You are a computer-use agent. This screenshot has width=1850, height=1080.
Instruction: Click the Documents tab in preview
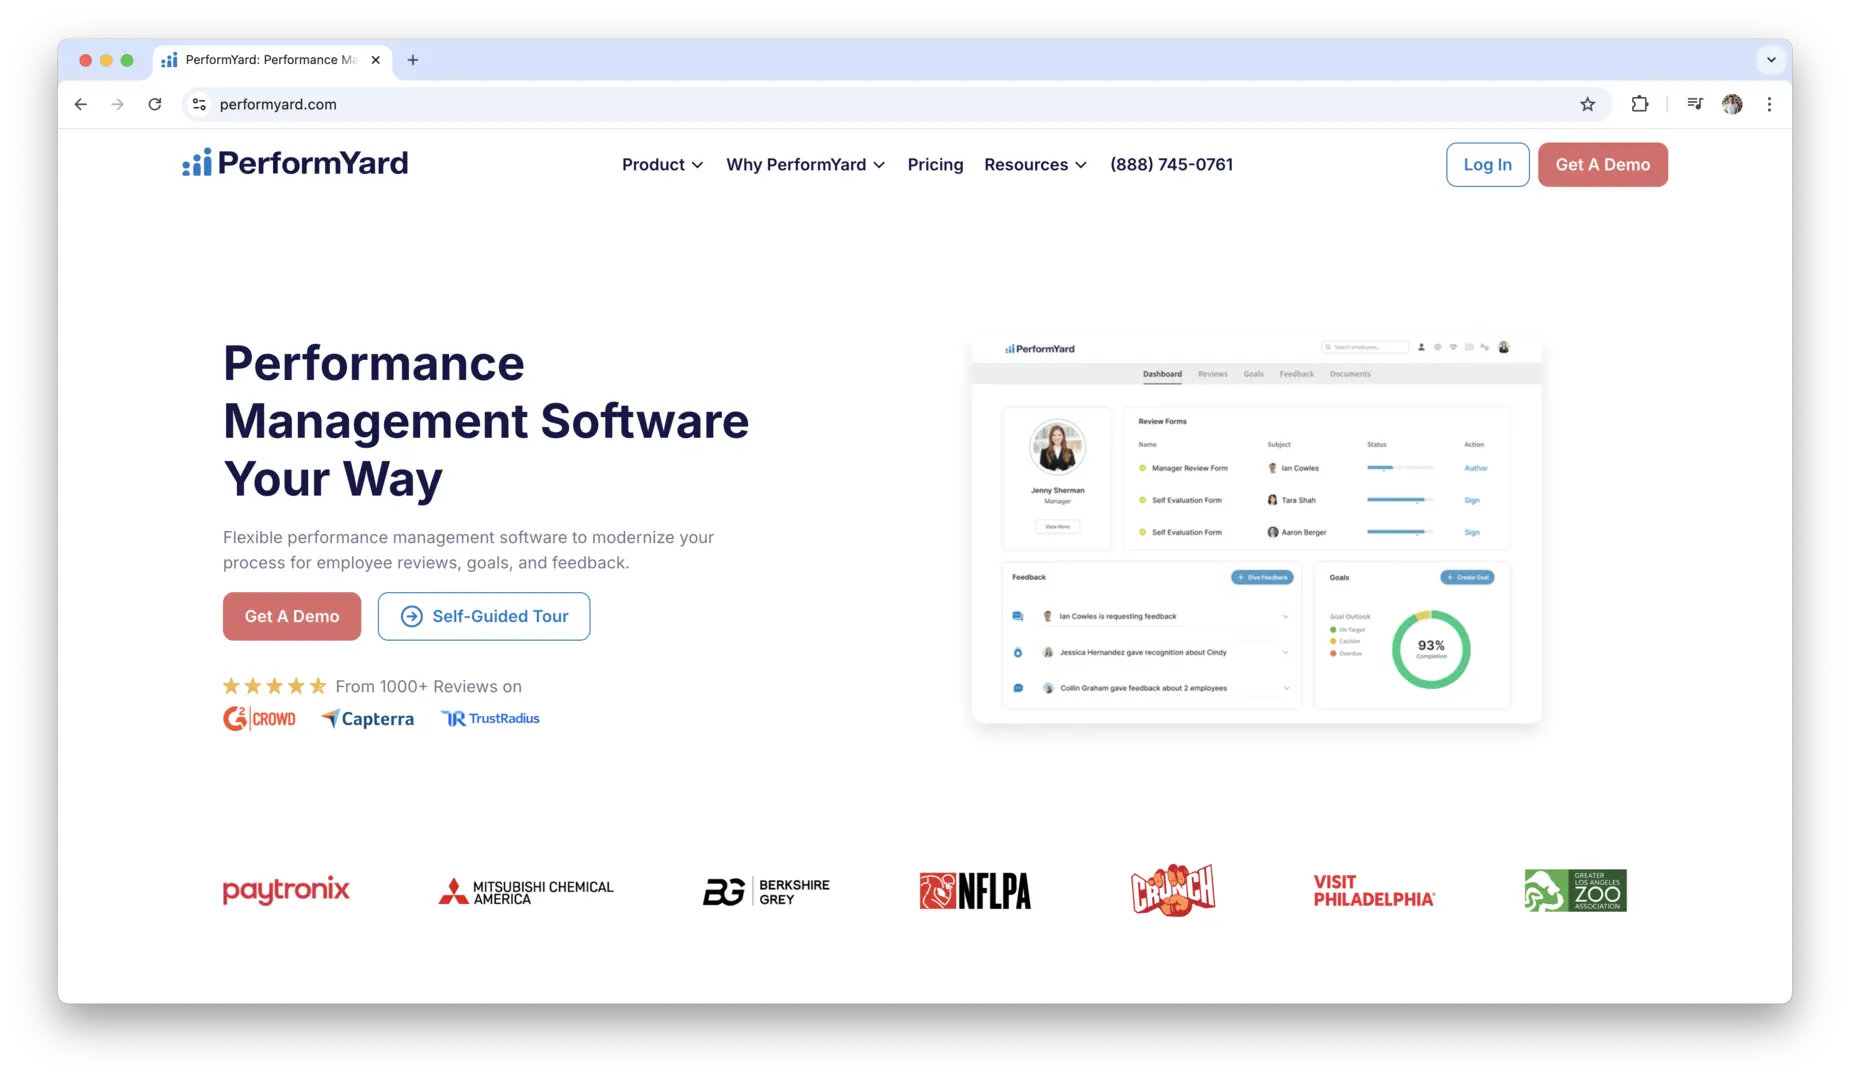[1350, 374]
